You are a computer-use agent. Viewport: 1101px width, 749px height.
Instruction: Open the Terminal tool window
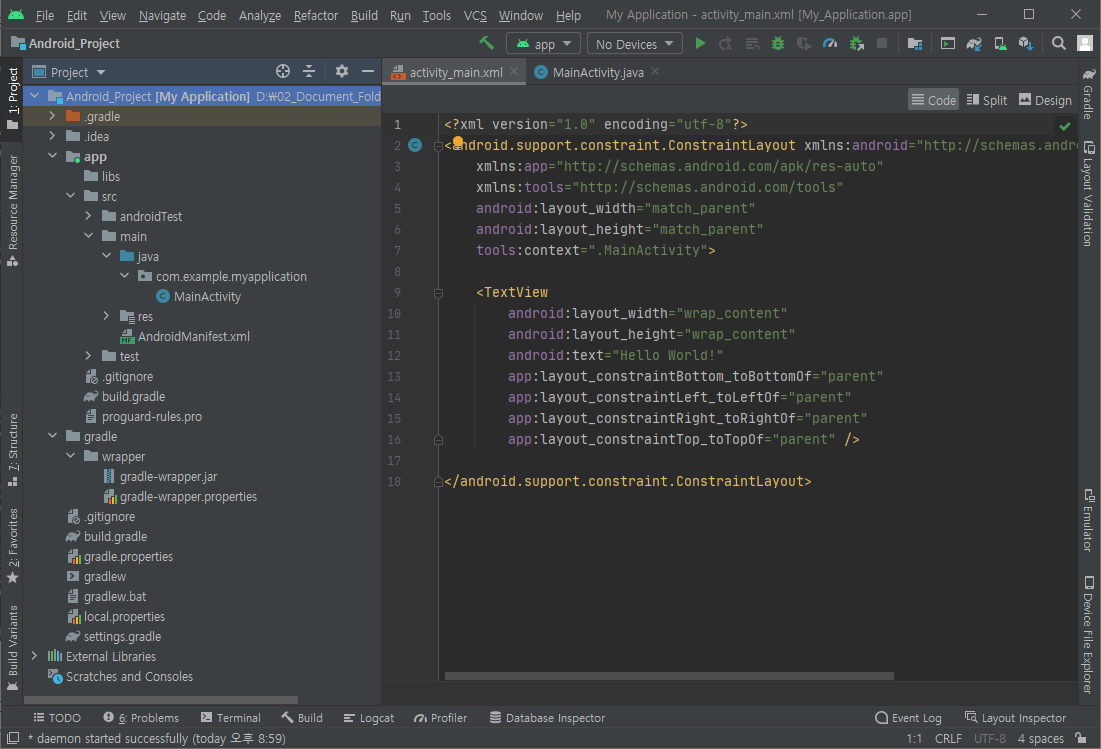click(230, 717)
